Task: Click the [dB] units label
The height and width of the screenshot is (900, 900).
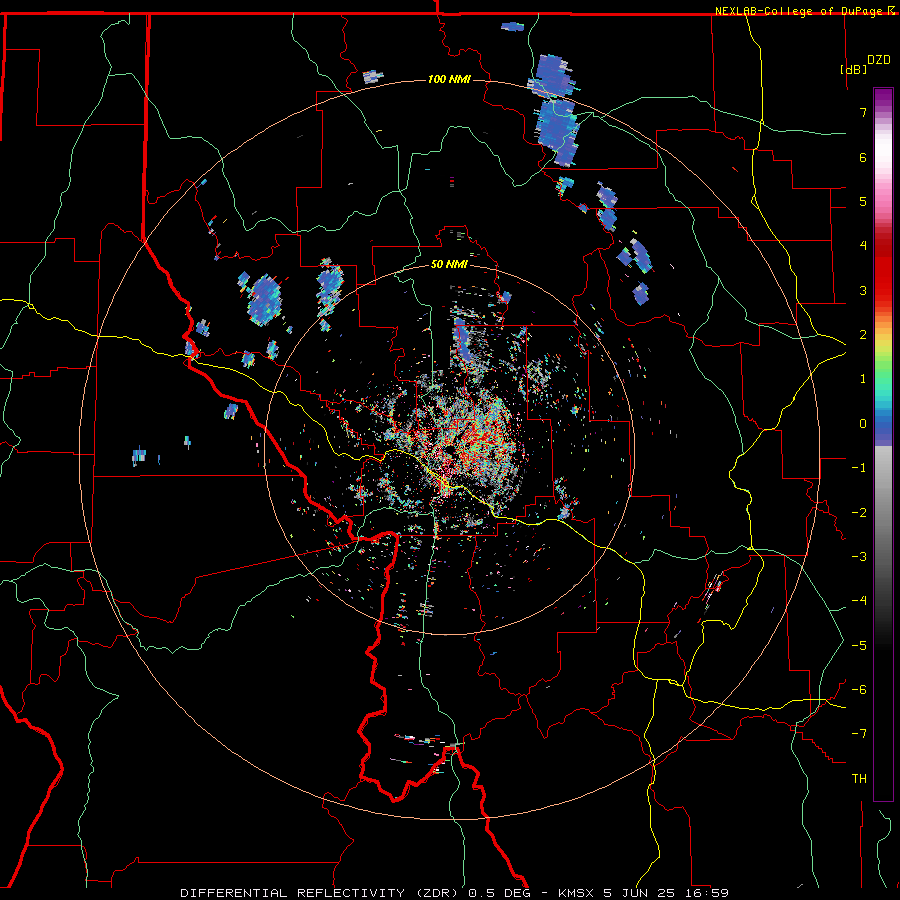Action: pos(854,69)
